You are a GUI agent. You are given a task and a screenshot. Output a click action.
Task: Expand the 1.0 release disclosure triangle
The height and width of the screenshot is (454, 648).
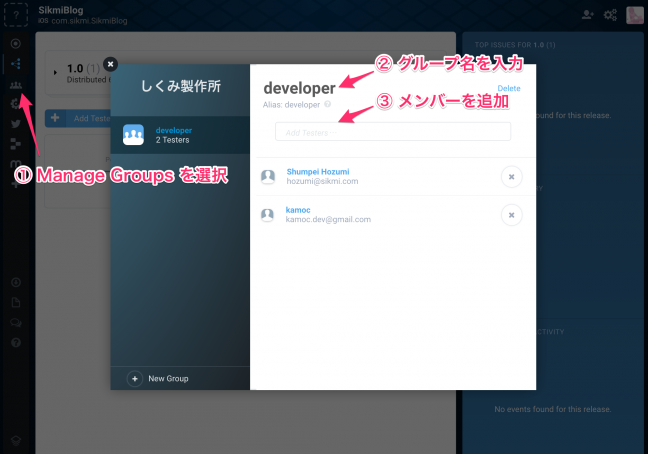pyautogui.click(x=54, y=73)
